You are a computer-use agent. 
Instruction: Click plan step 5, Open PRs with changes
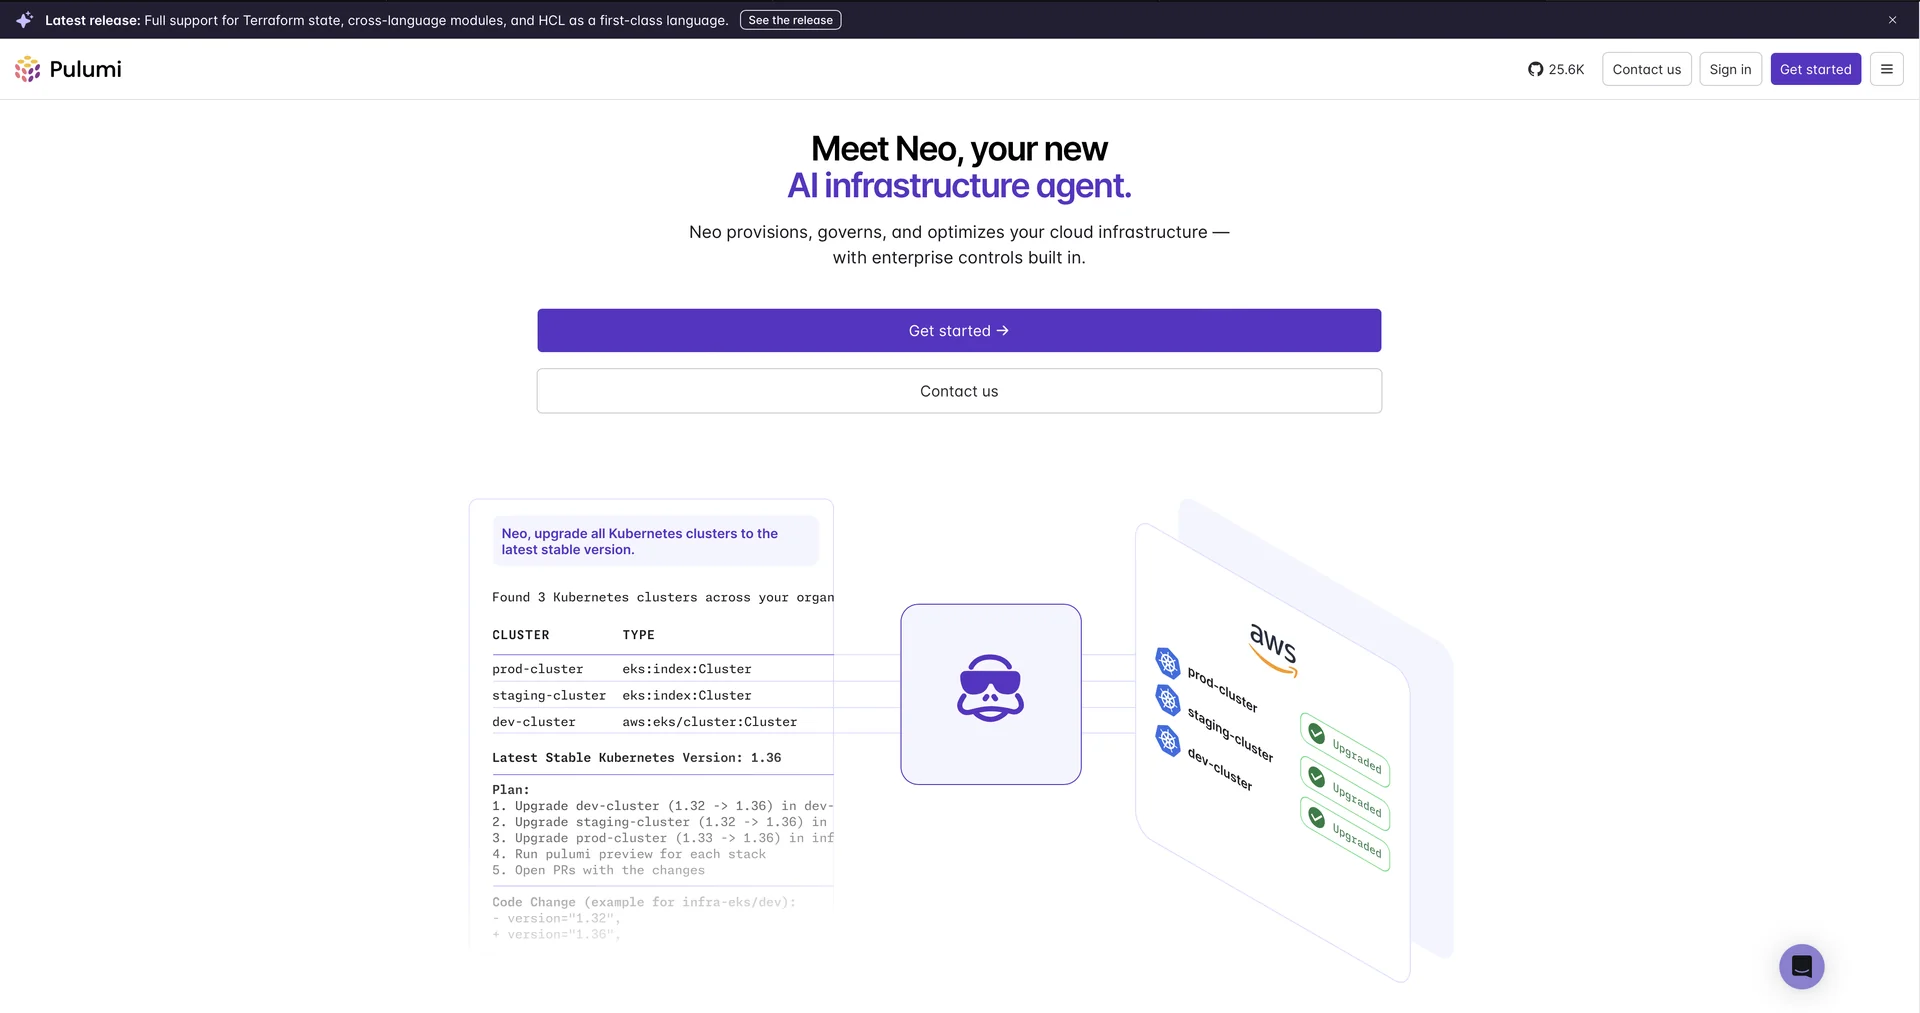[598, 870]
